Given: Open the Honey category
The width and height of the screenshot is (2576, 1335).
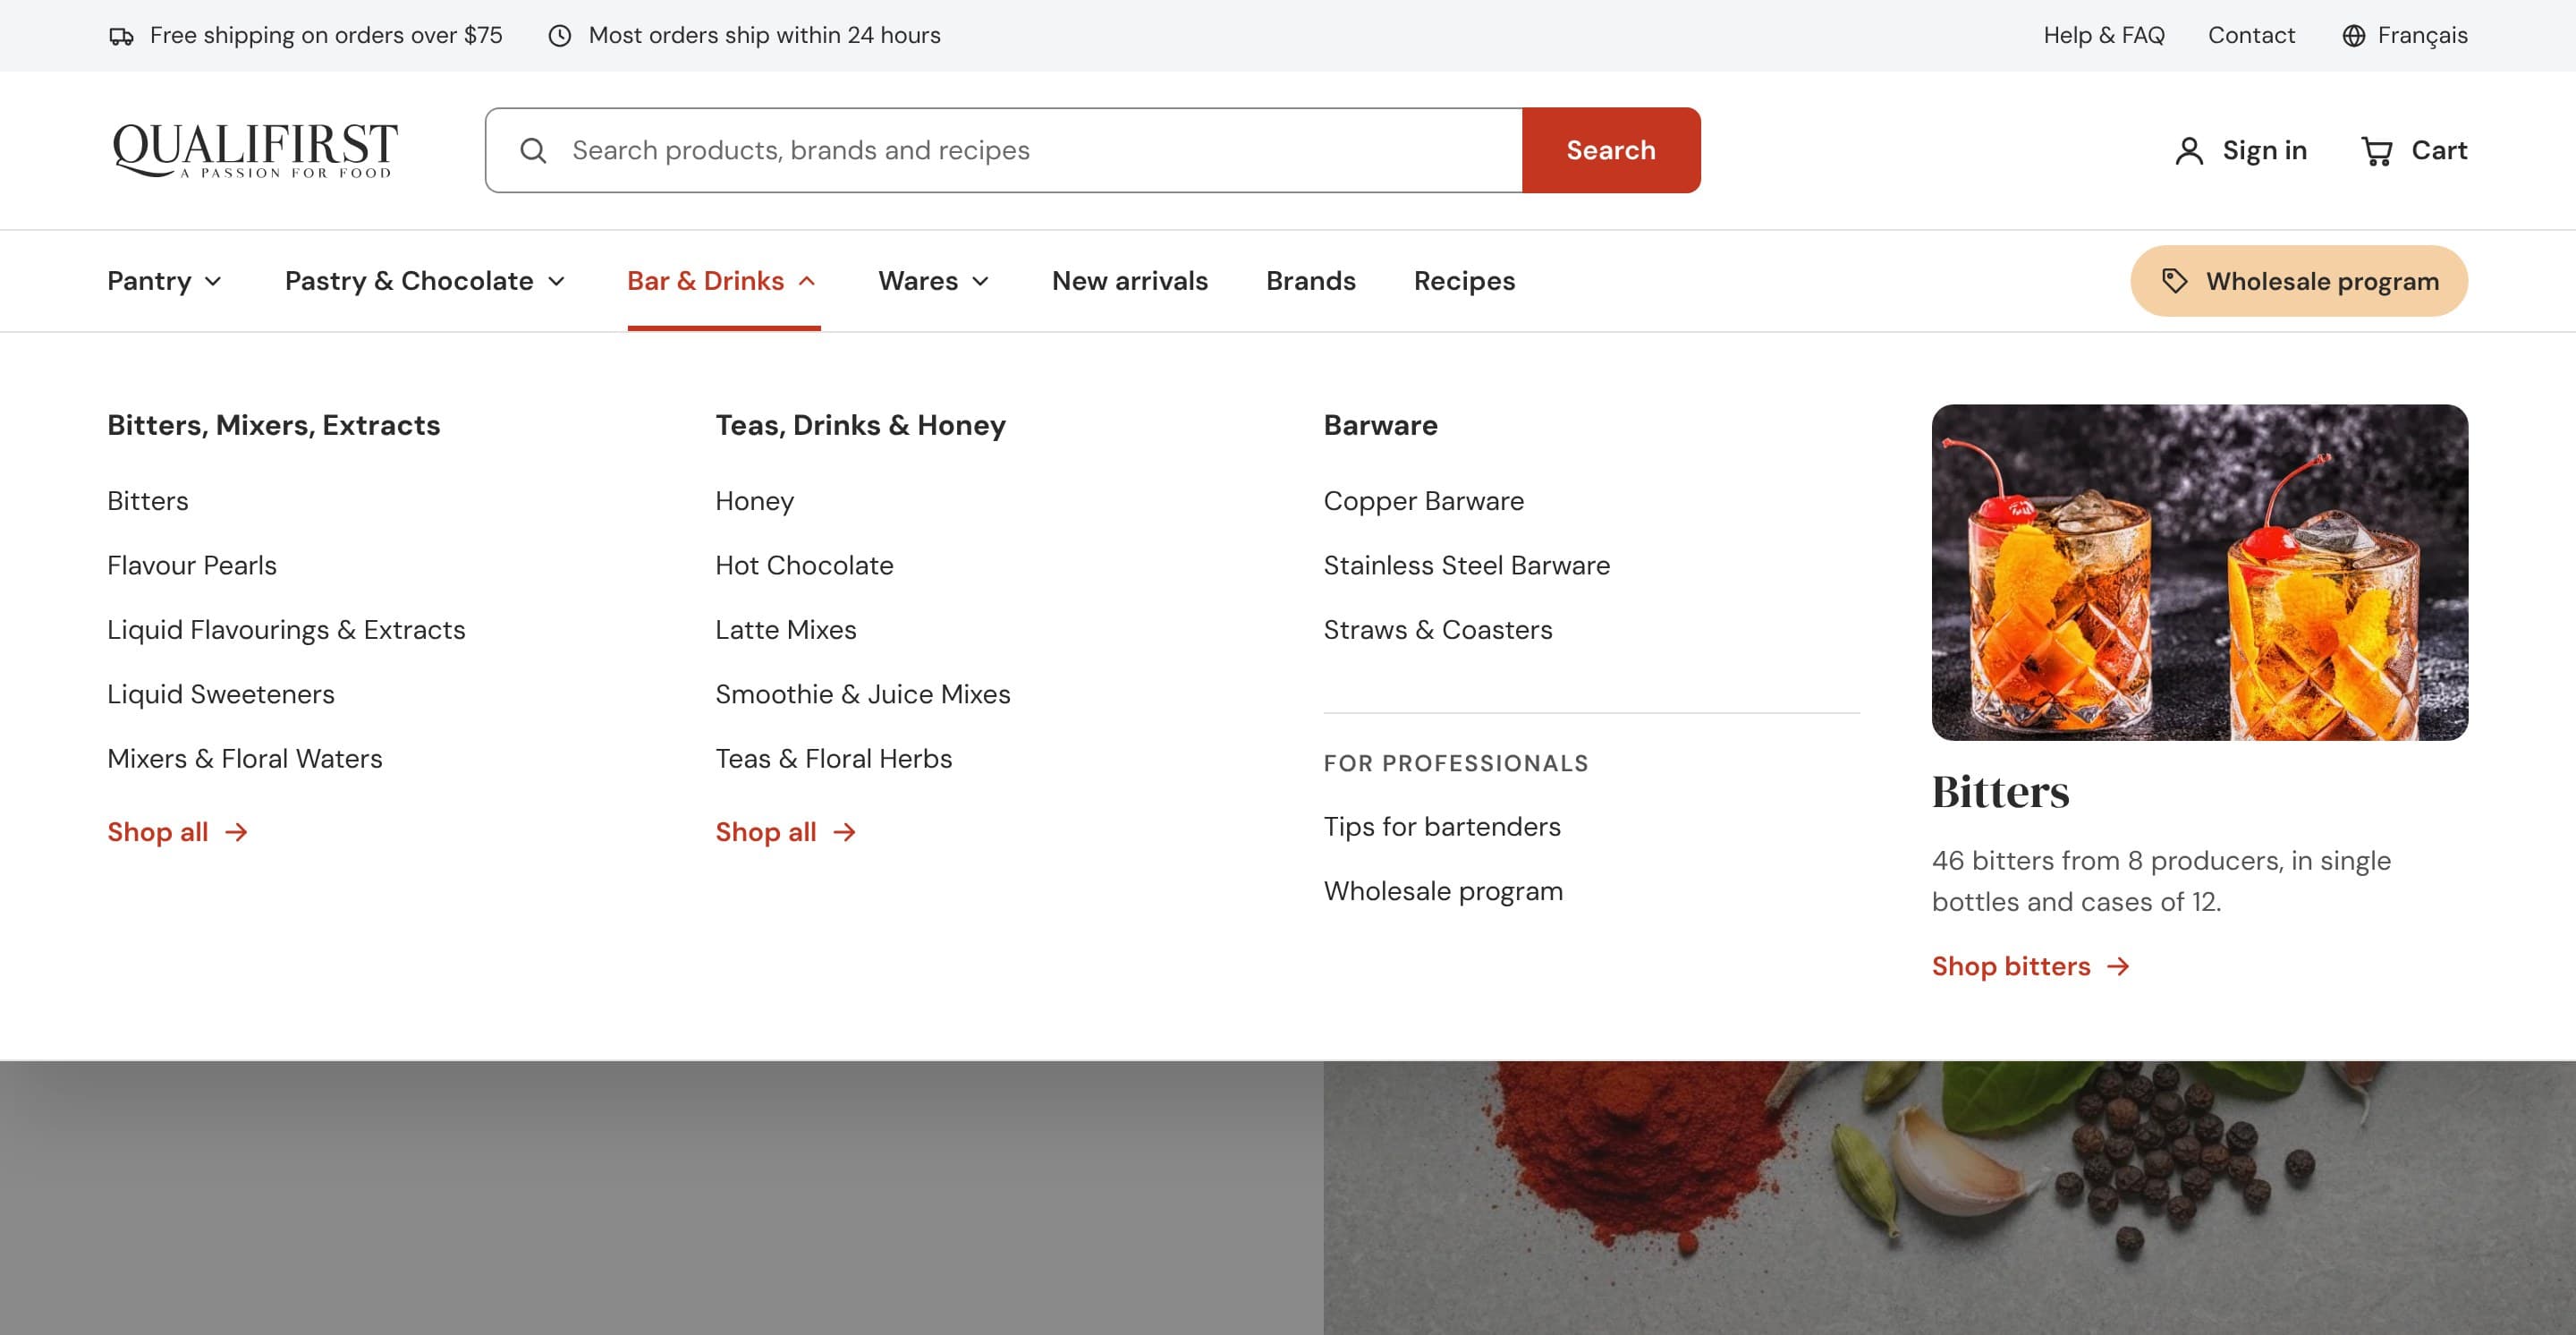Looking at the screenshot, I should point(755,501).
